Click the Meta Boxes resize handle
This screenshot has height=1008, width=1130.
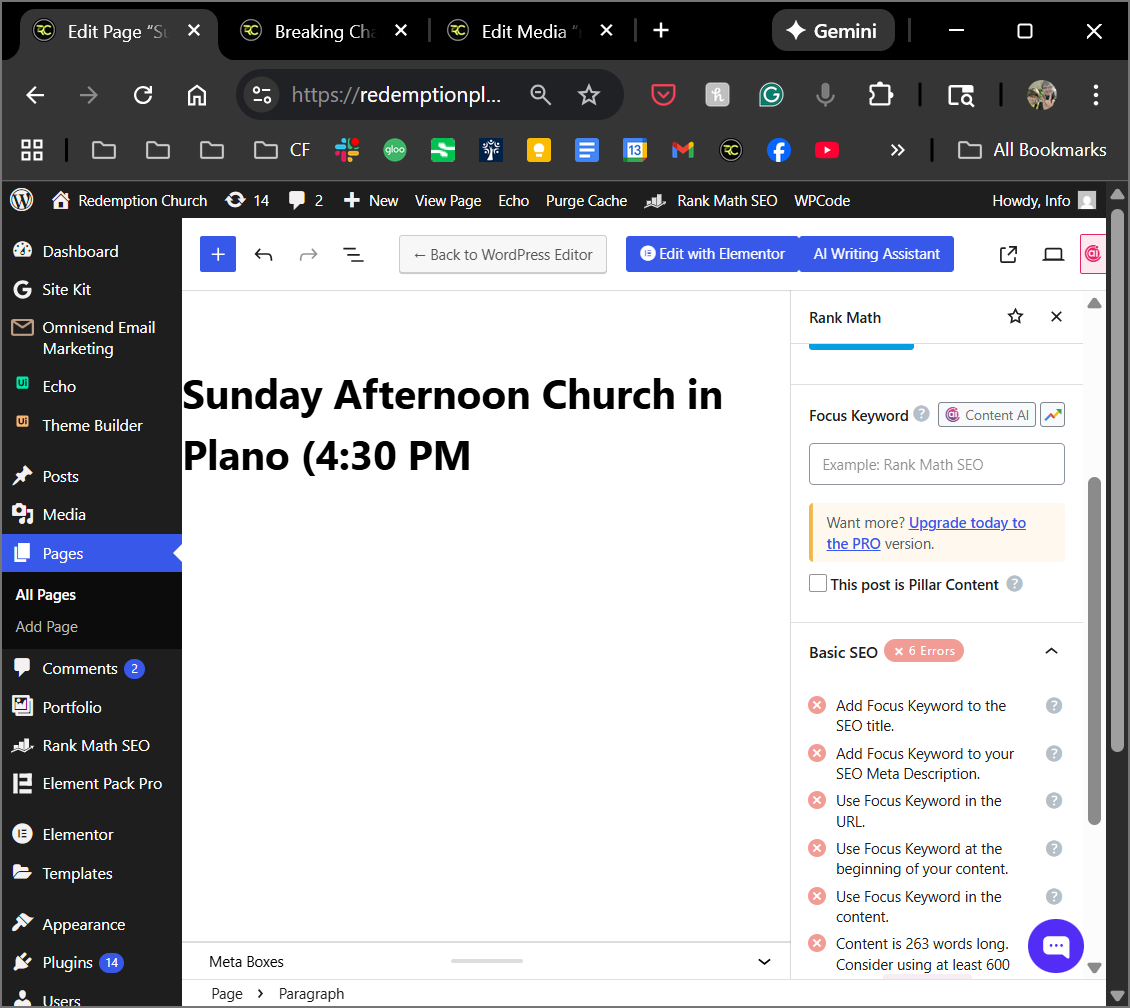point(486,961)
